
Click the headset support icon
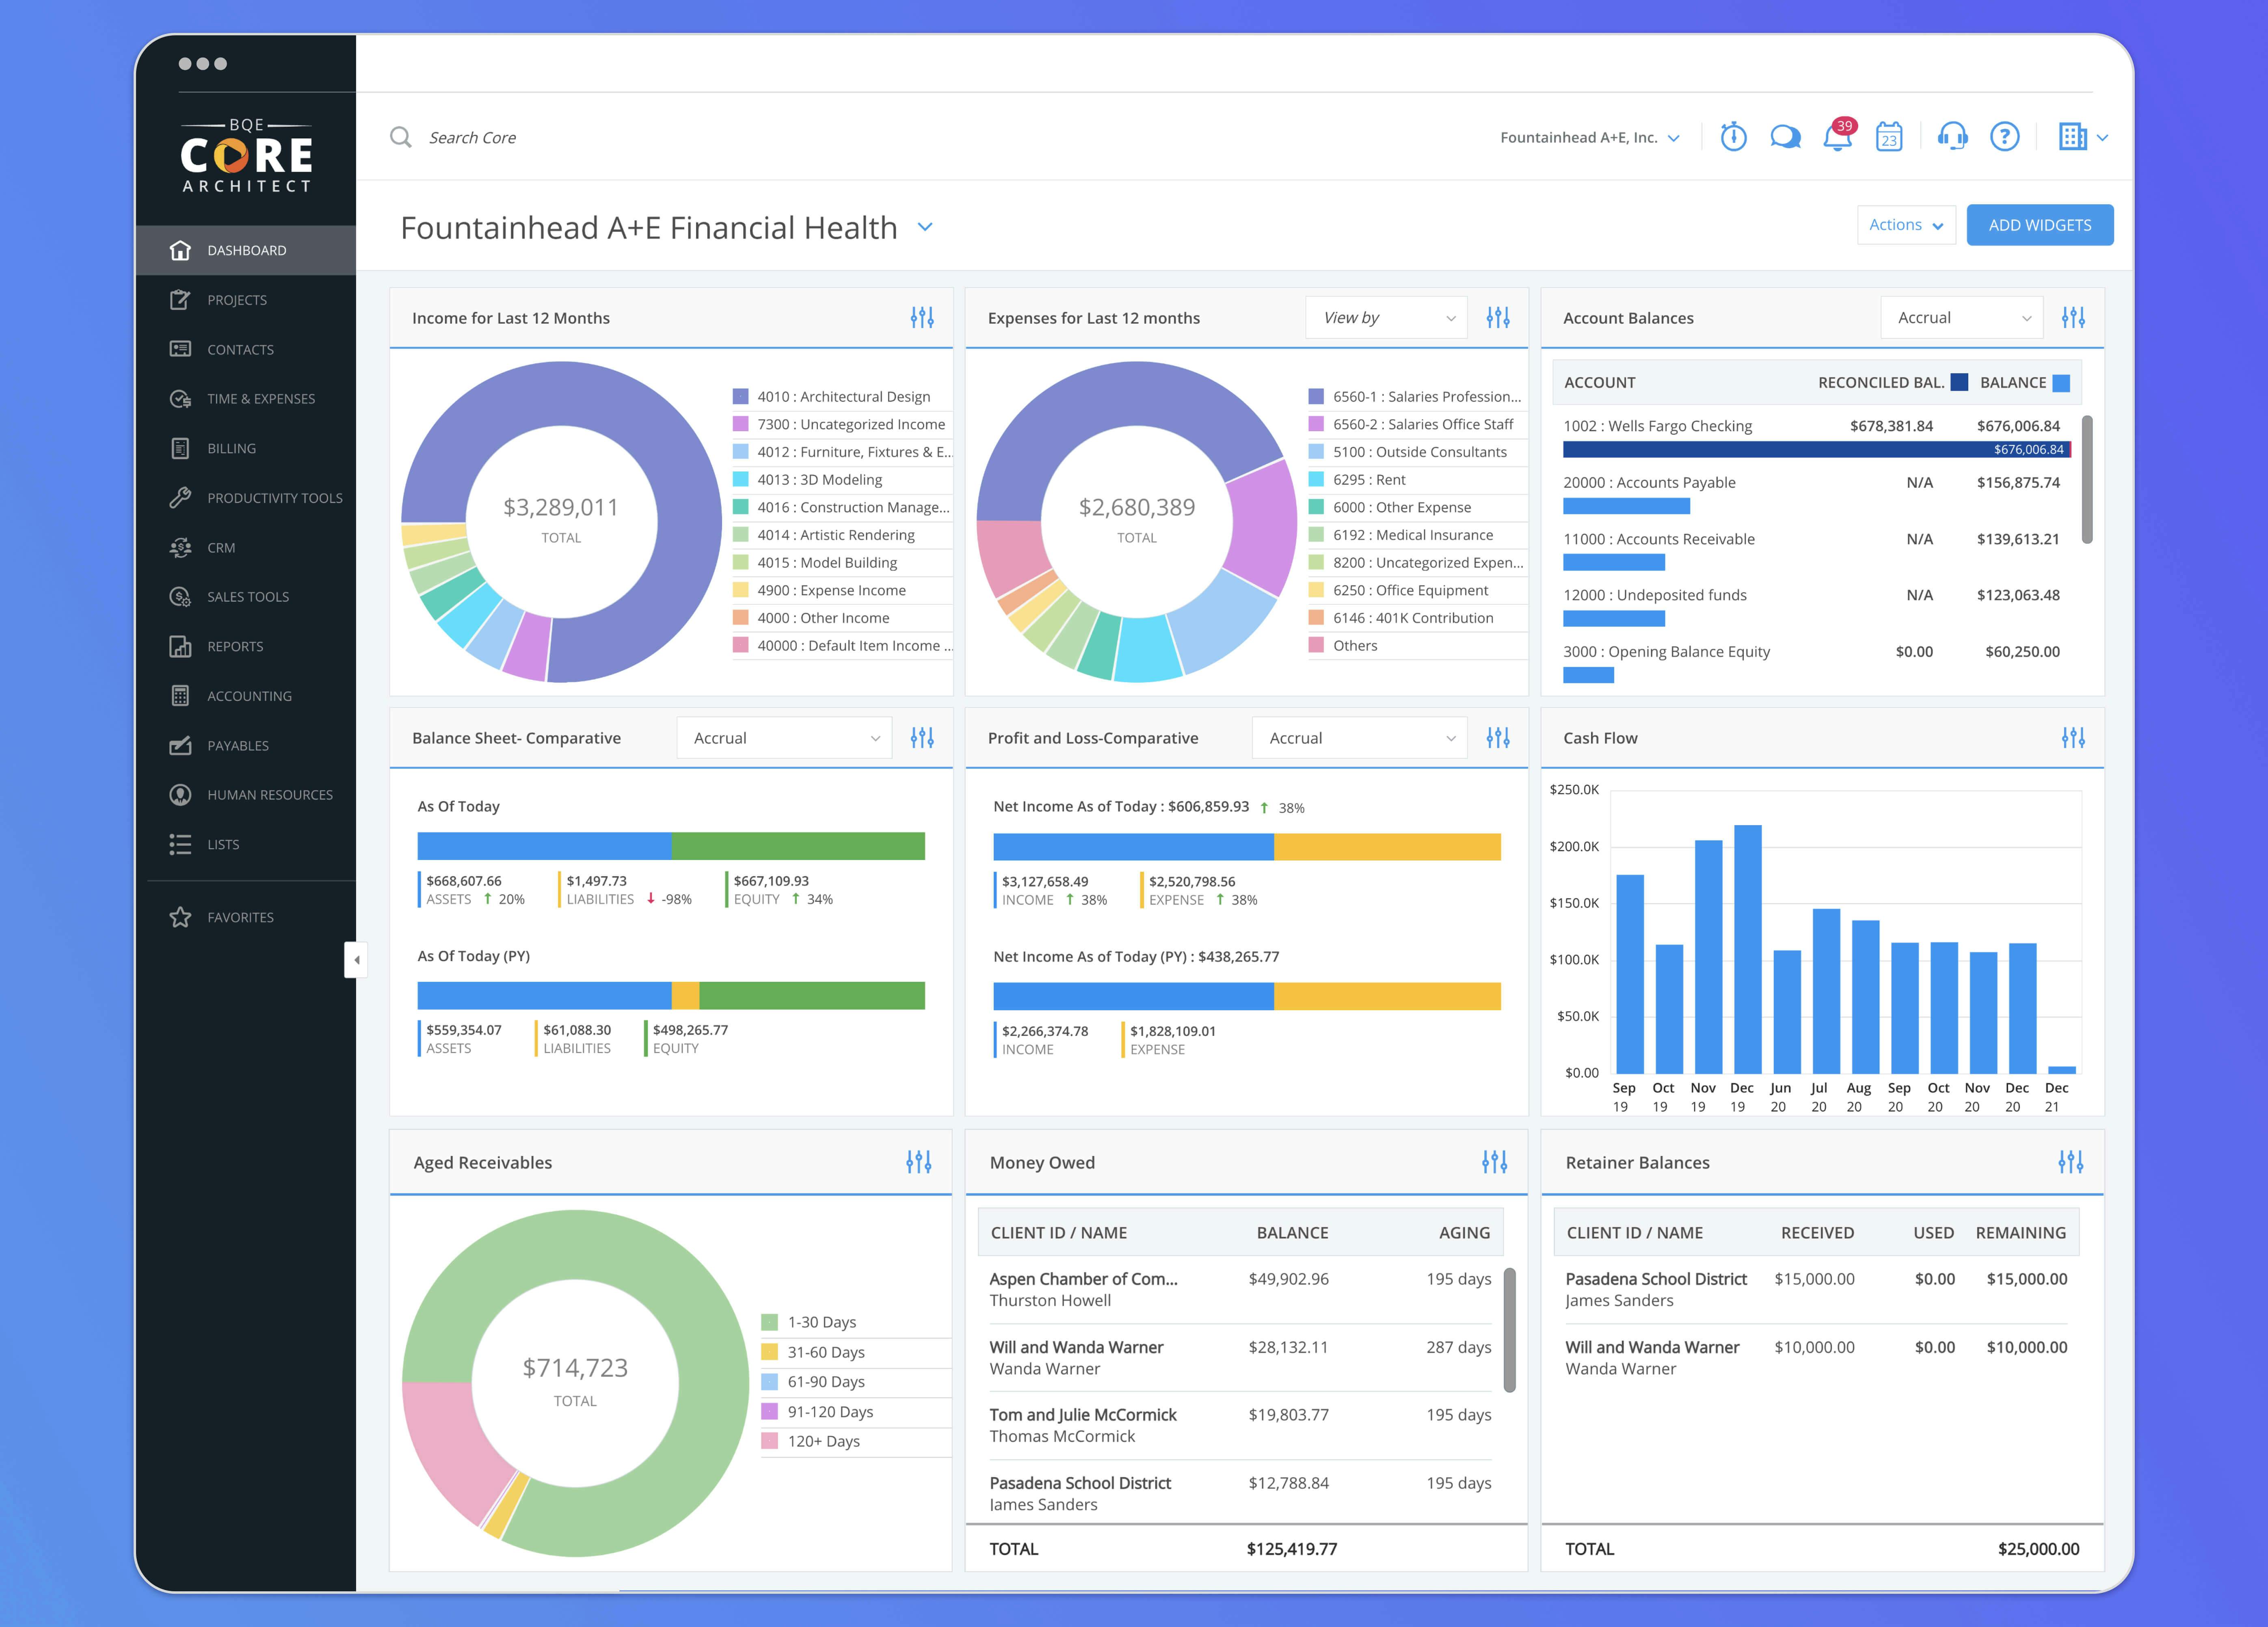click(1953, 137)
